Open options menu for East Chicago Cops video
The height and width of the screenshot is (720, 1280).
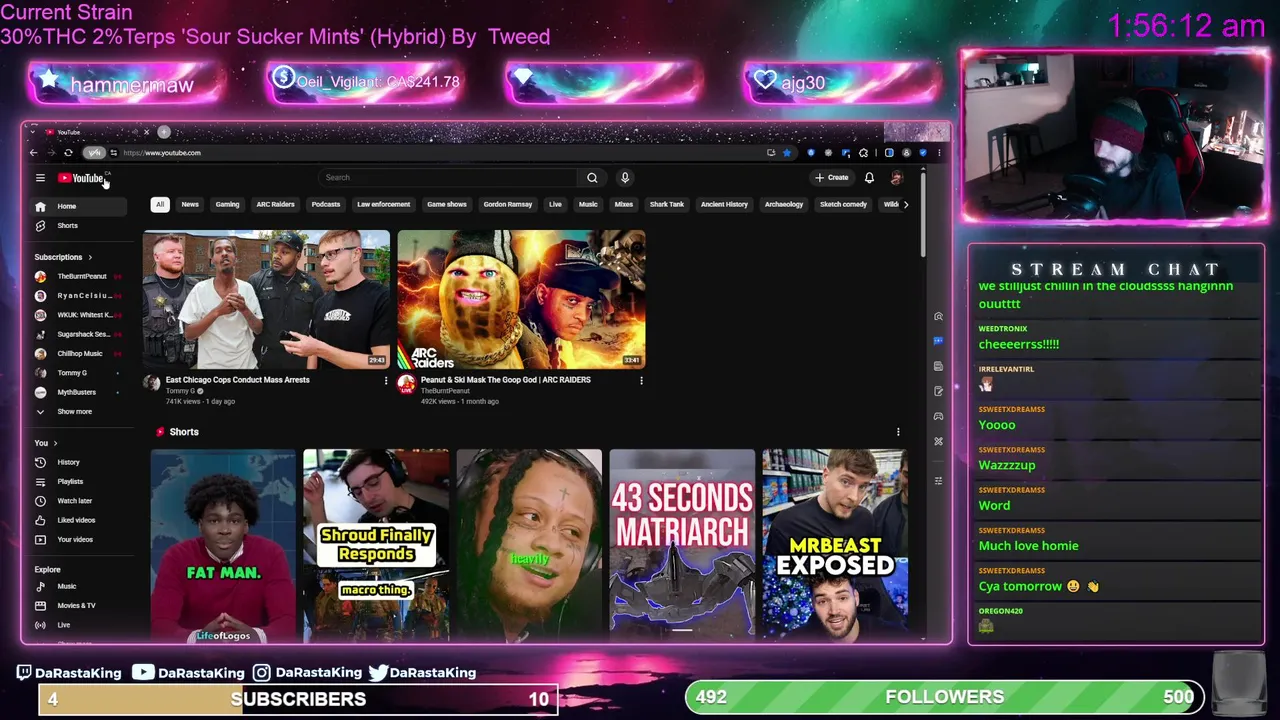386,380
